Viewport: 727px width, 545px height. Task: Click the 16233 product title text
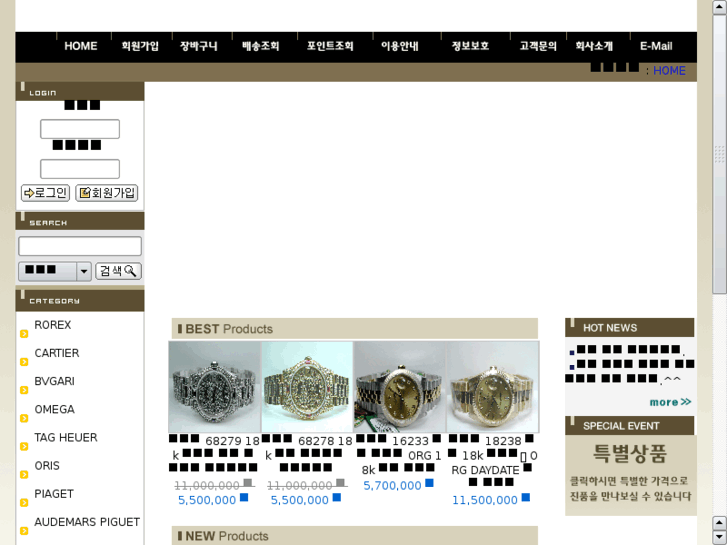coord(400,455)
